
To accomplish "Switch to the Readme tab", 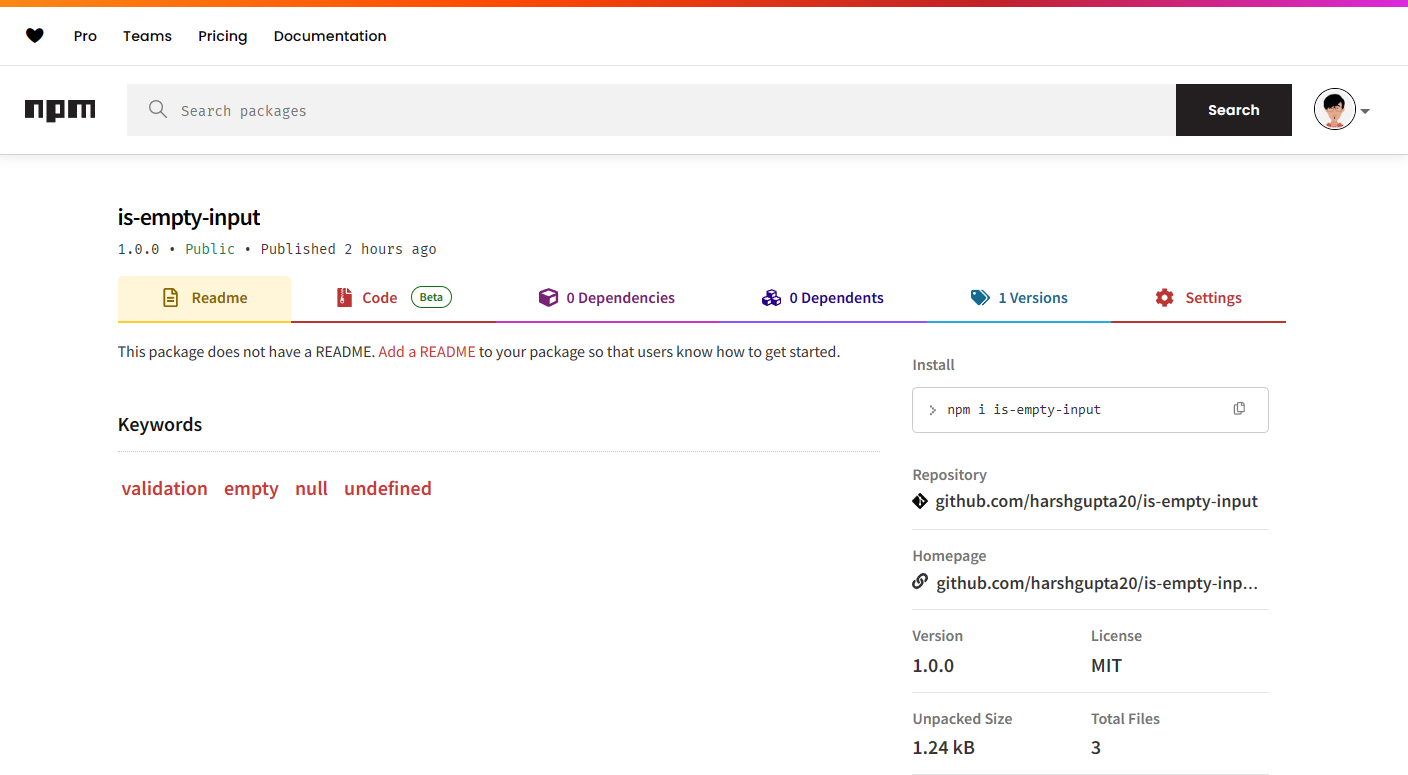I will pos(204,298).
